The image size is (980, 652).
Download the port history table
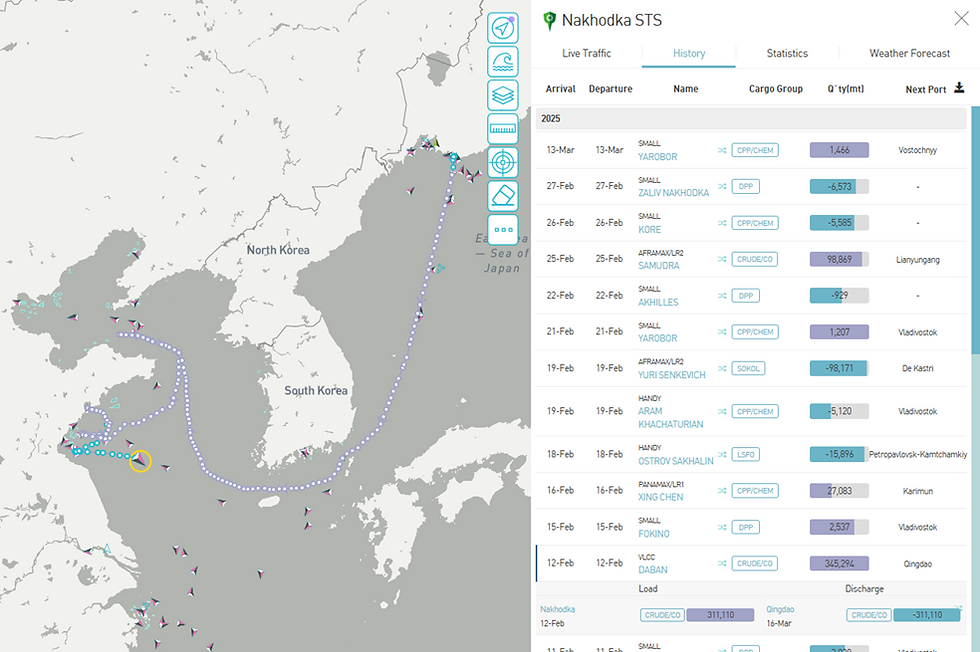coord(959,88)
